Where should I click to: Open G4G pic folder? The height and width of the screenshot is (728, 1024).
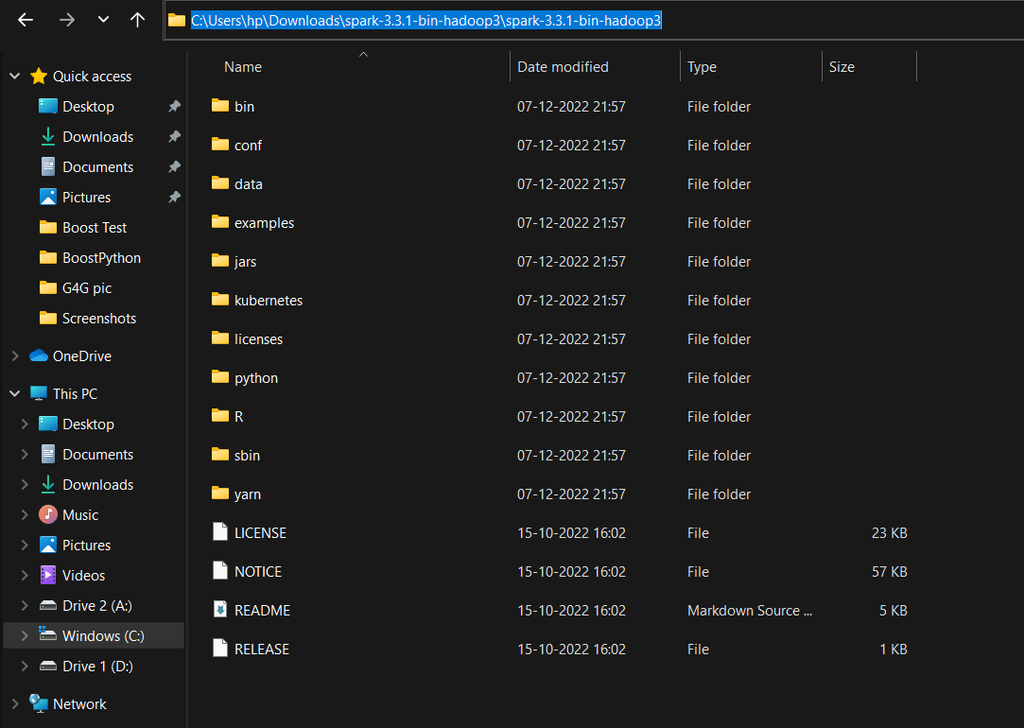pyautogui.click(x=87, y=288)
